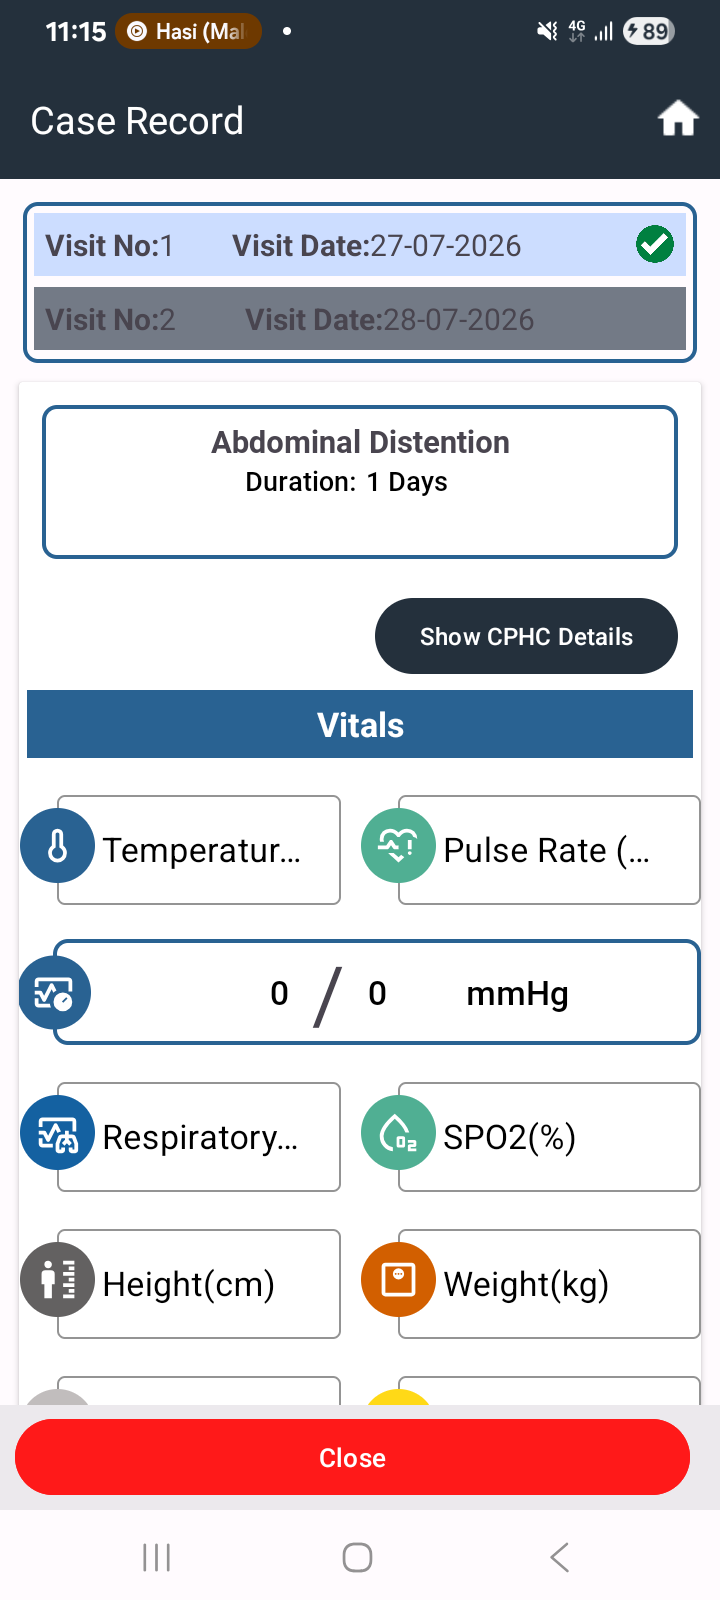
Task: Click green checkmark on Visit No:1
Action: click(655, 244)
